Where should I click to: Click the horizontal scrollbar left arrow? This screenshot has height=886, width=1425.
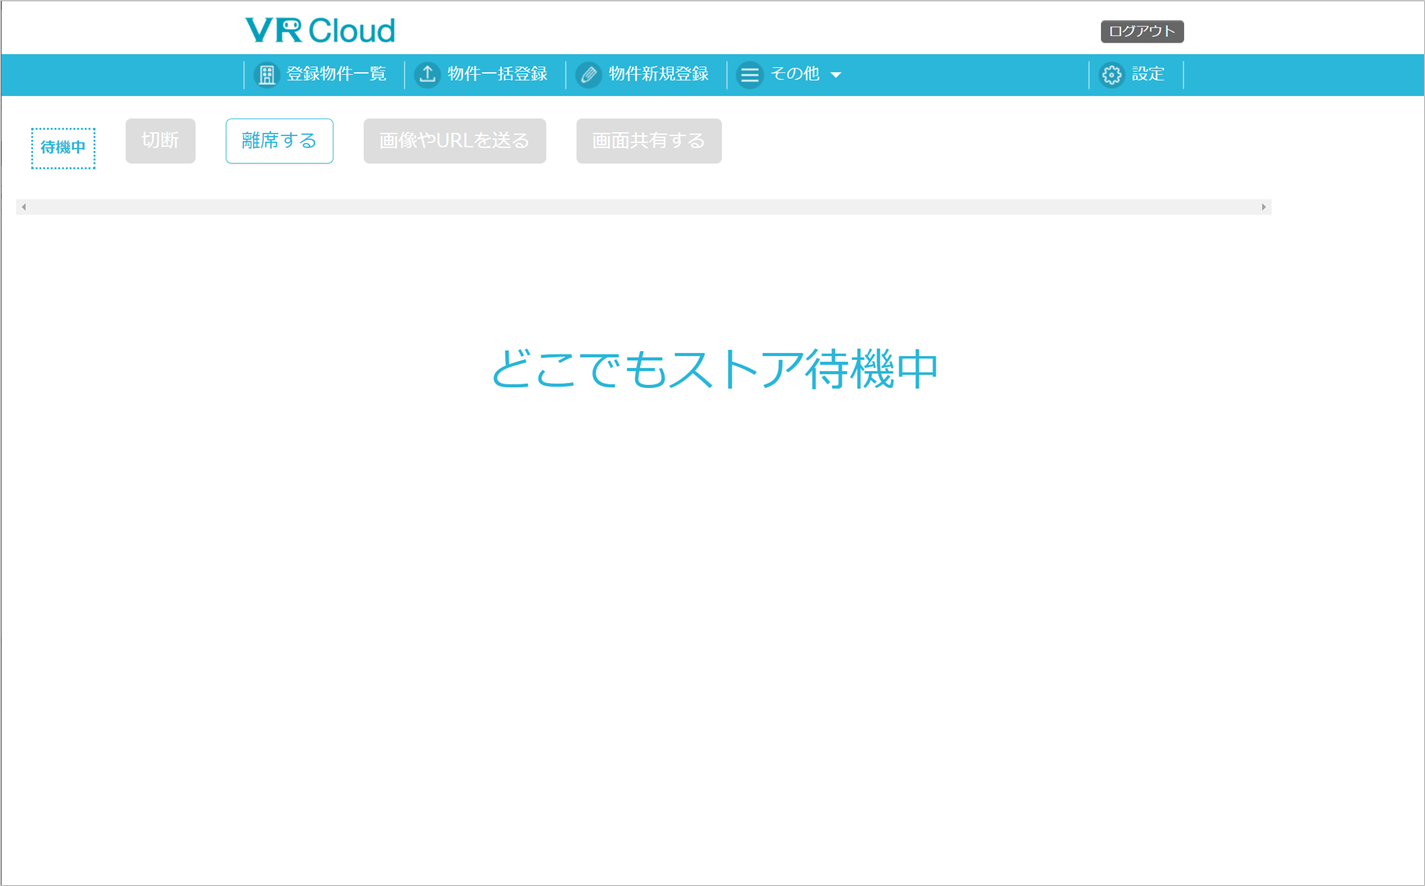24,207
